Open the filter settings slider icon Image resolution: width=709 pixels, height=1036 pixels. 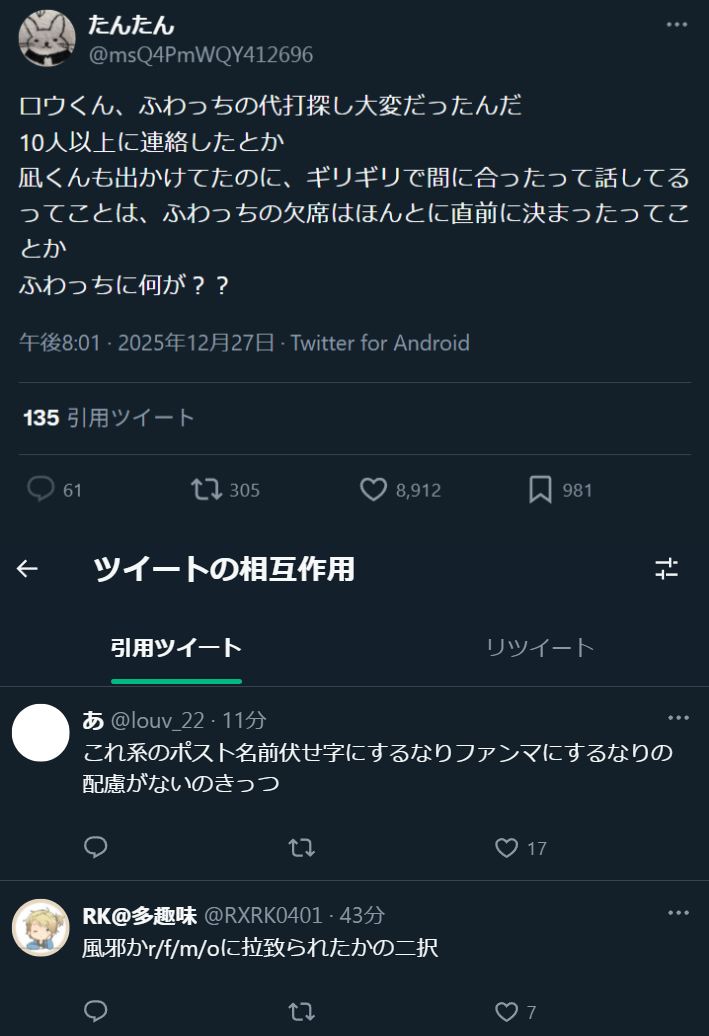point(667,569)
